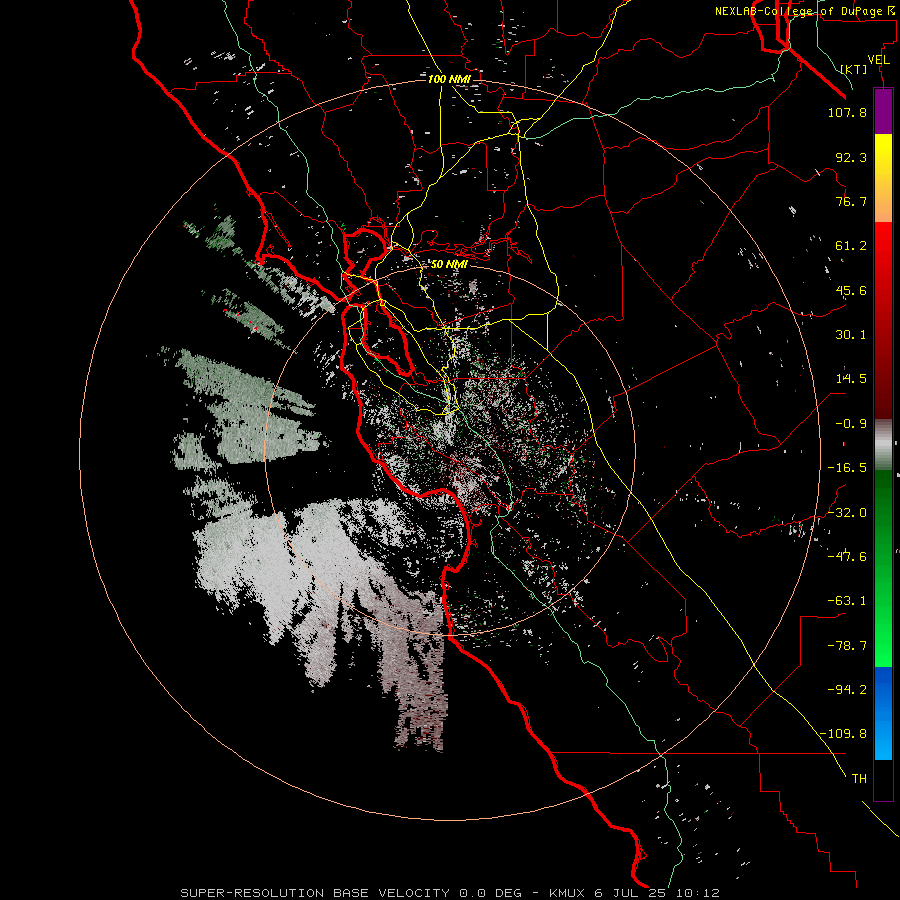
Task: Pick the blue segment of the color bar
Action: click(883, 713)
